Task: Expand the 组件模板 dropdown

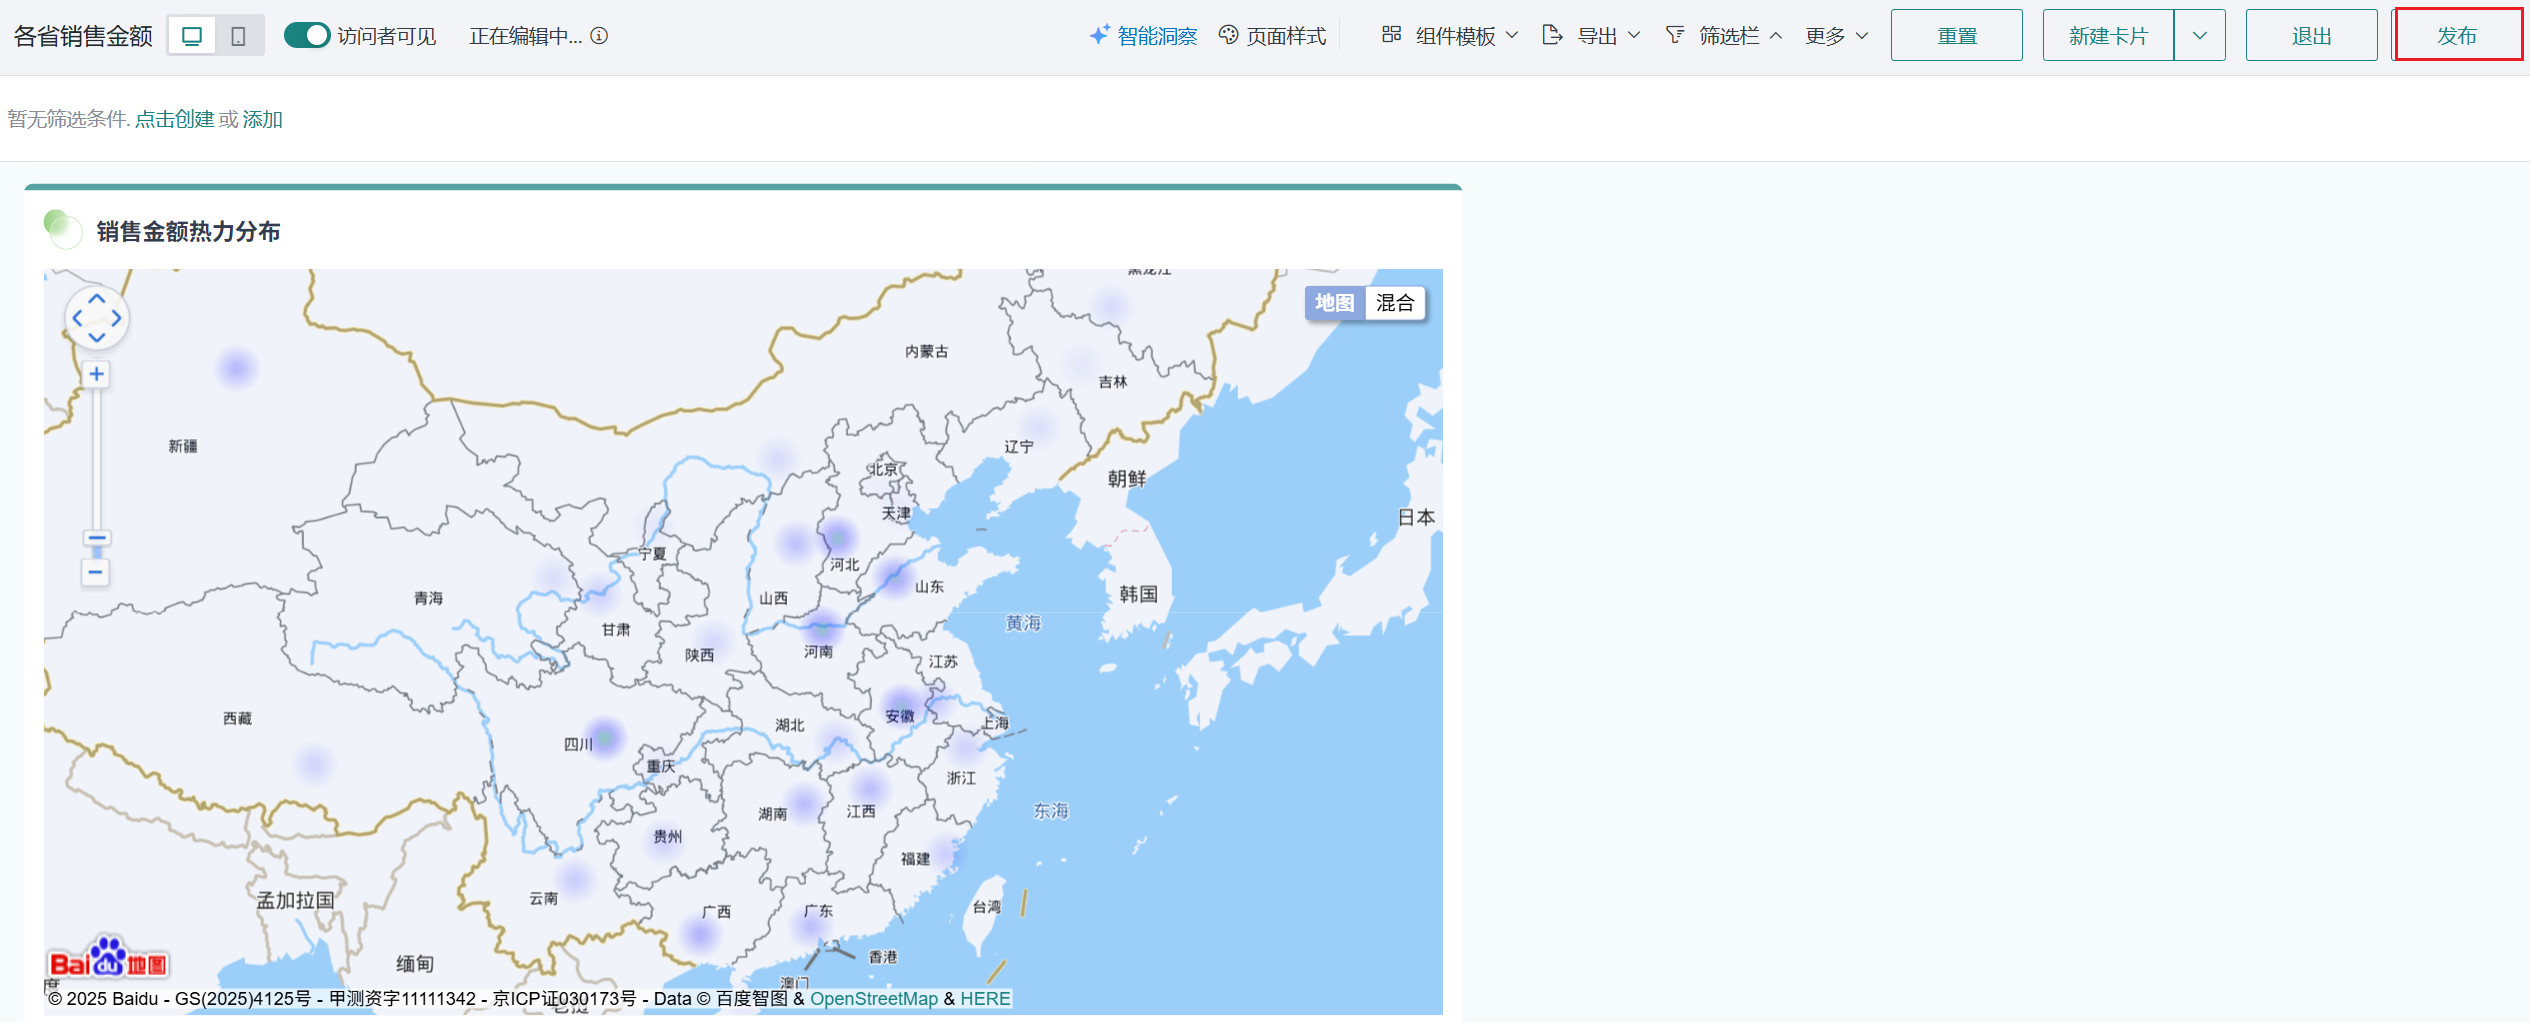Action: (1450, 36)
